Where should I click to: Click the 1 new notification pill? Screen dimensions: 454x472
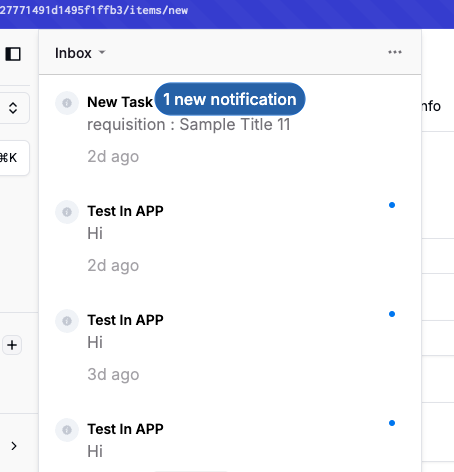230,99
